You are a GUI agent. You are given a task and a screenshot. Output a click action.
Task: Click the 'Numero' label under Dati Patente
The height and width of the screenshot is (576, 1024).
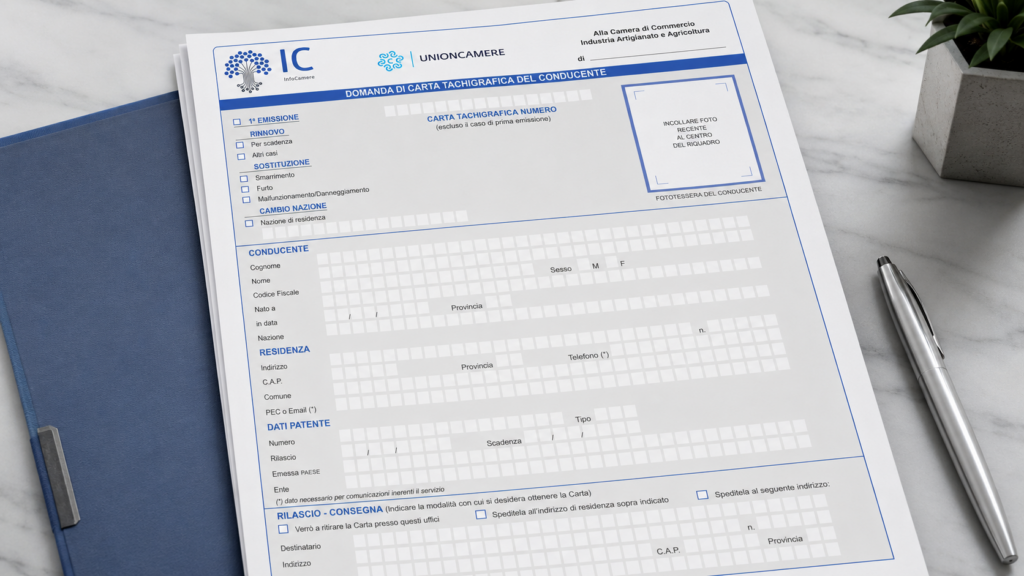pyautogui.click(x=281, y=443)
